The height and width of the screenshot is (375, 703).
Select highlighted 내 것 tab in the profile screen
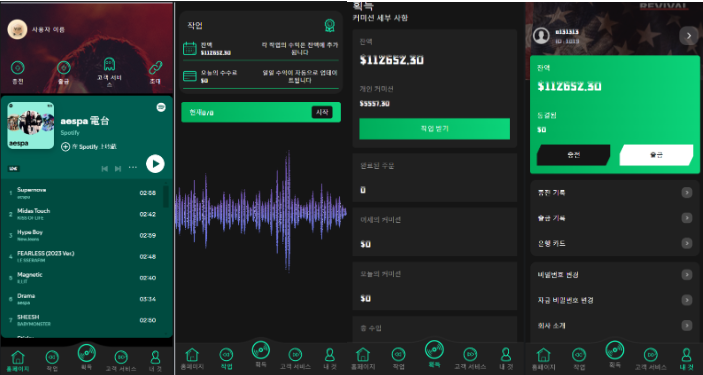click(686, 358)
